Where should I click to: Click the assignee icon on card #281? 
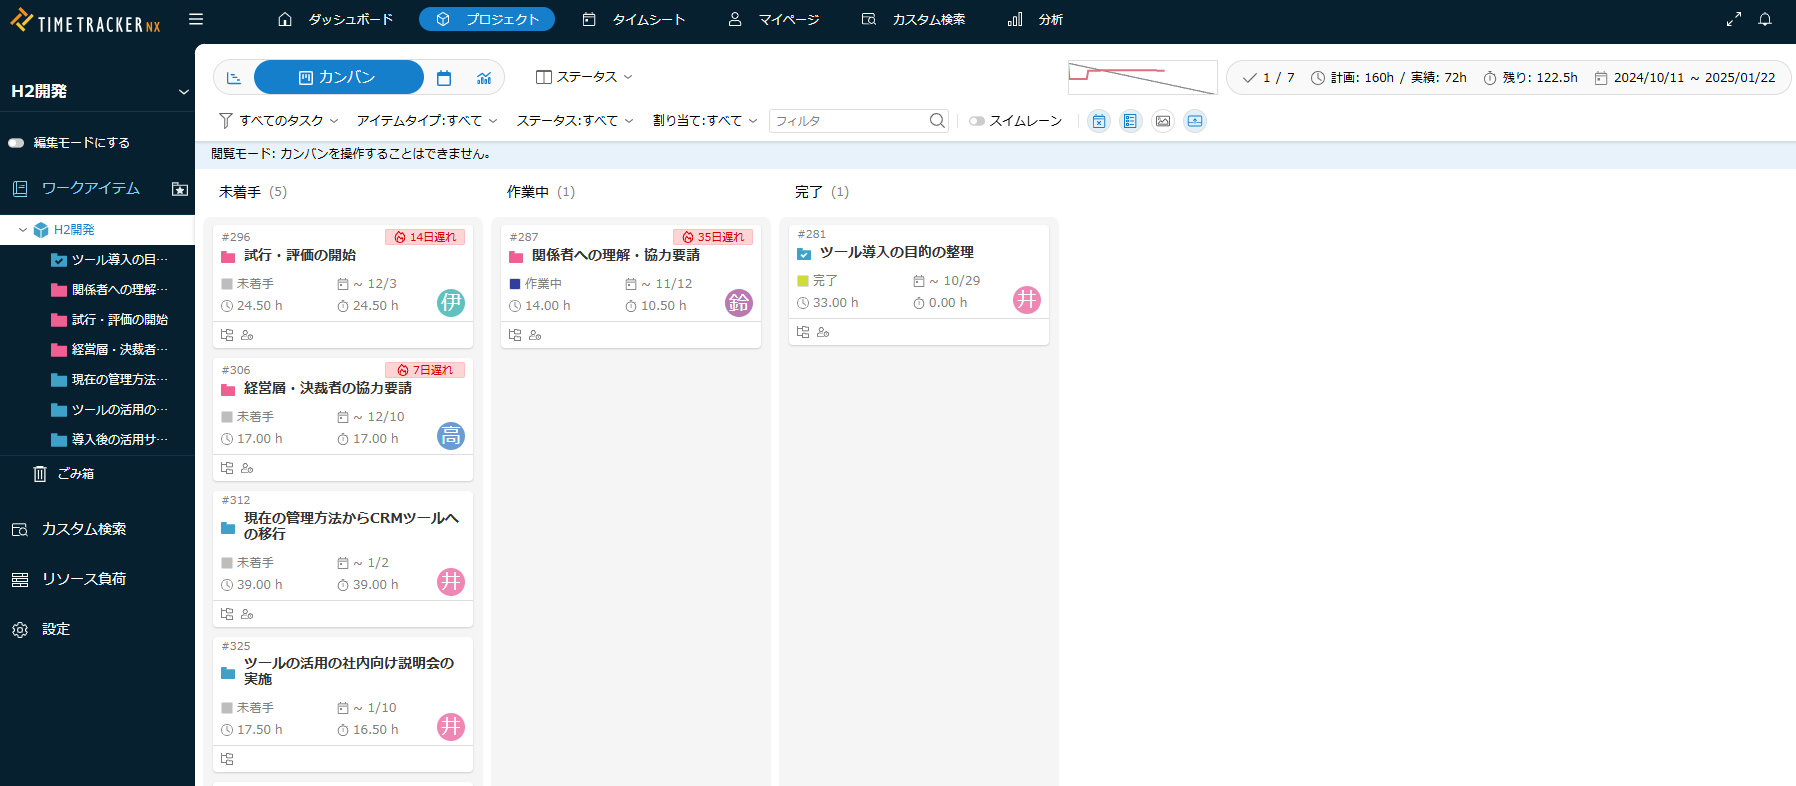(x=823, y=332)
